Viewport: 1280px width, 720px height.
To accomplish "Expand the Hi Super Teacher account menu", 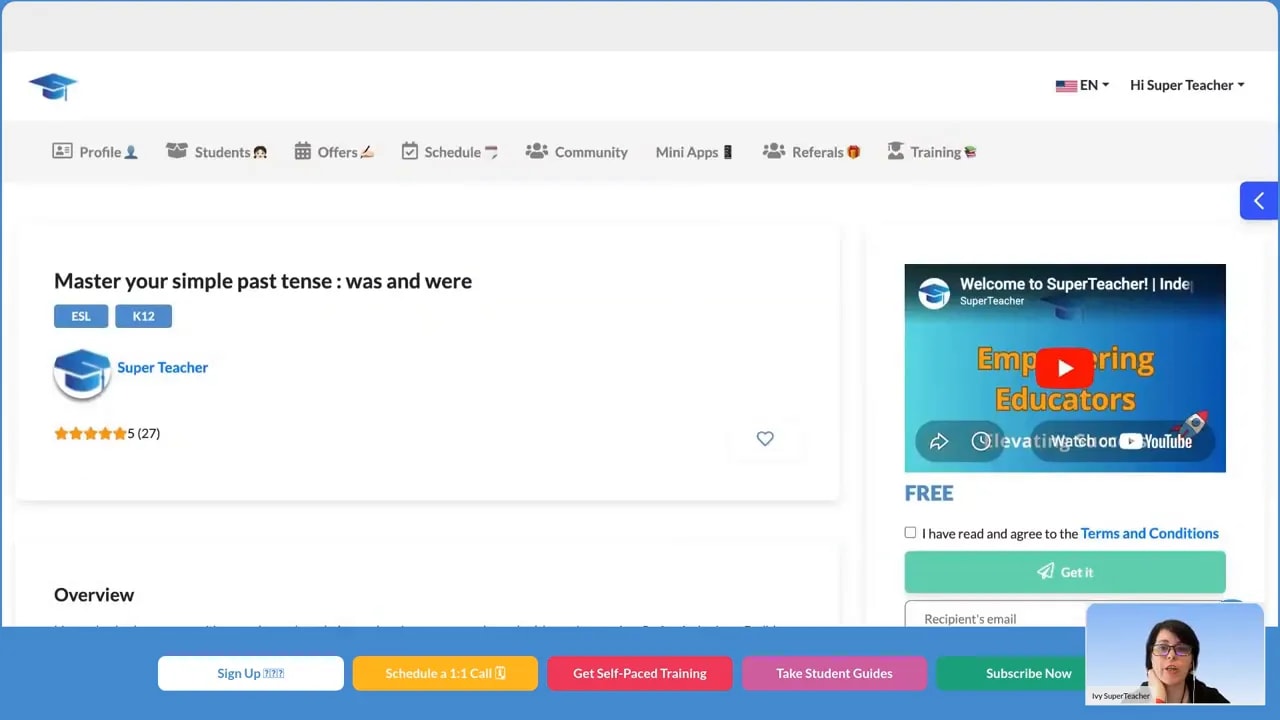I will (x=1187, y=85).
